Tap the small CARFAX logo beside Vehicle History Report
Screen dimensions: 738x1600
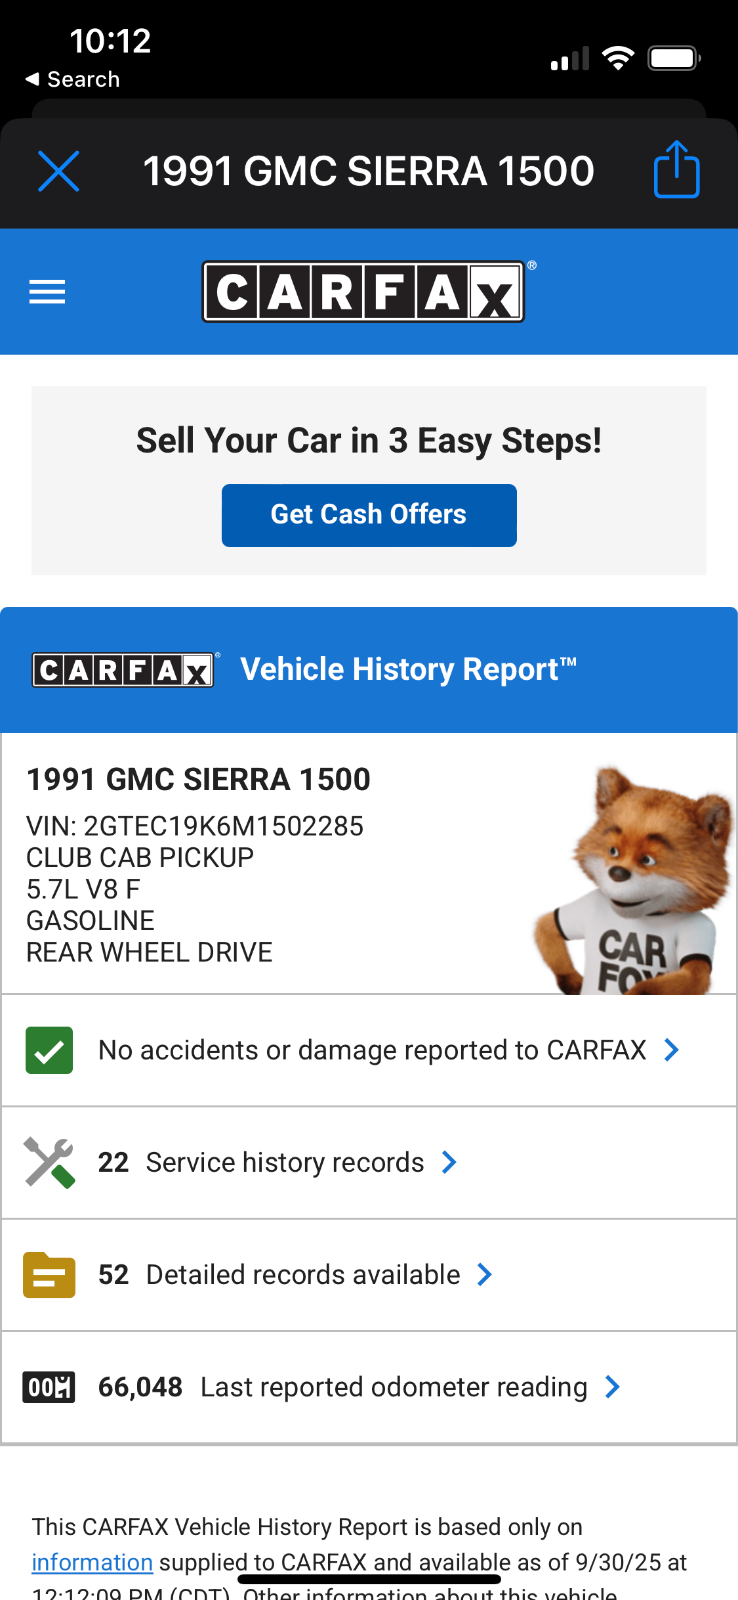click(x=123, y=669)
